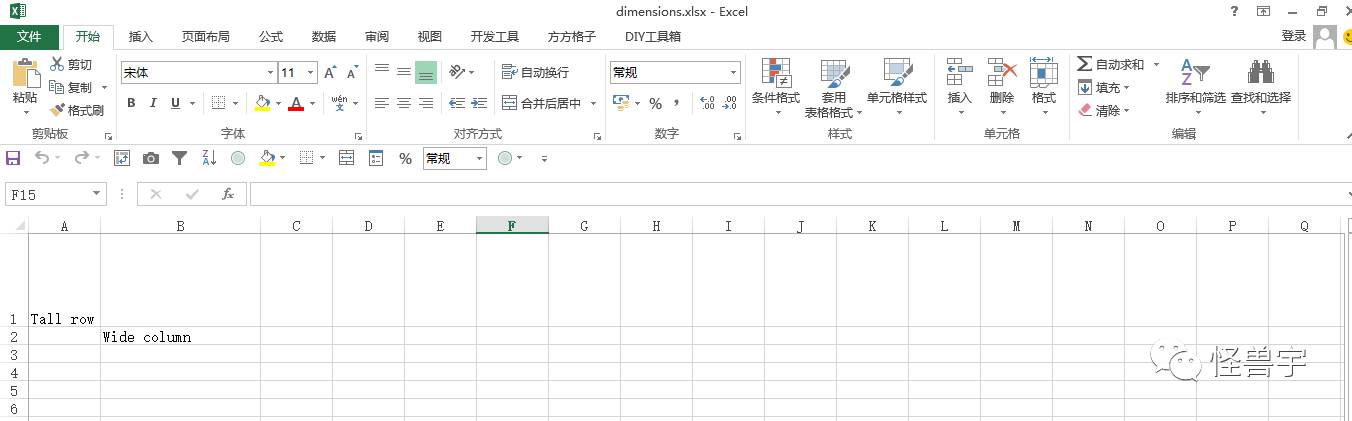Open the Clear (清除) dropdown

1104,111
